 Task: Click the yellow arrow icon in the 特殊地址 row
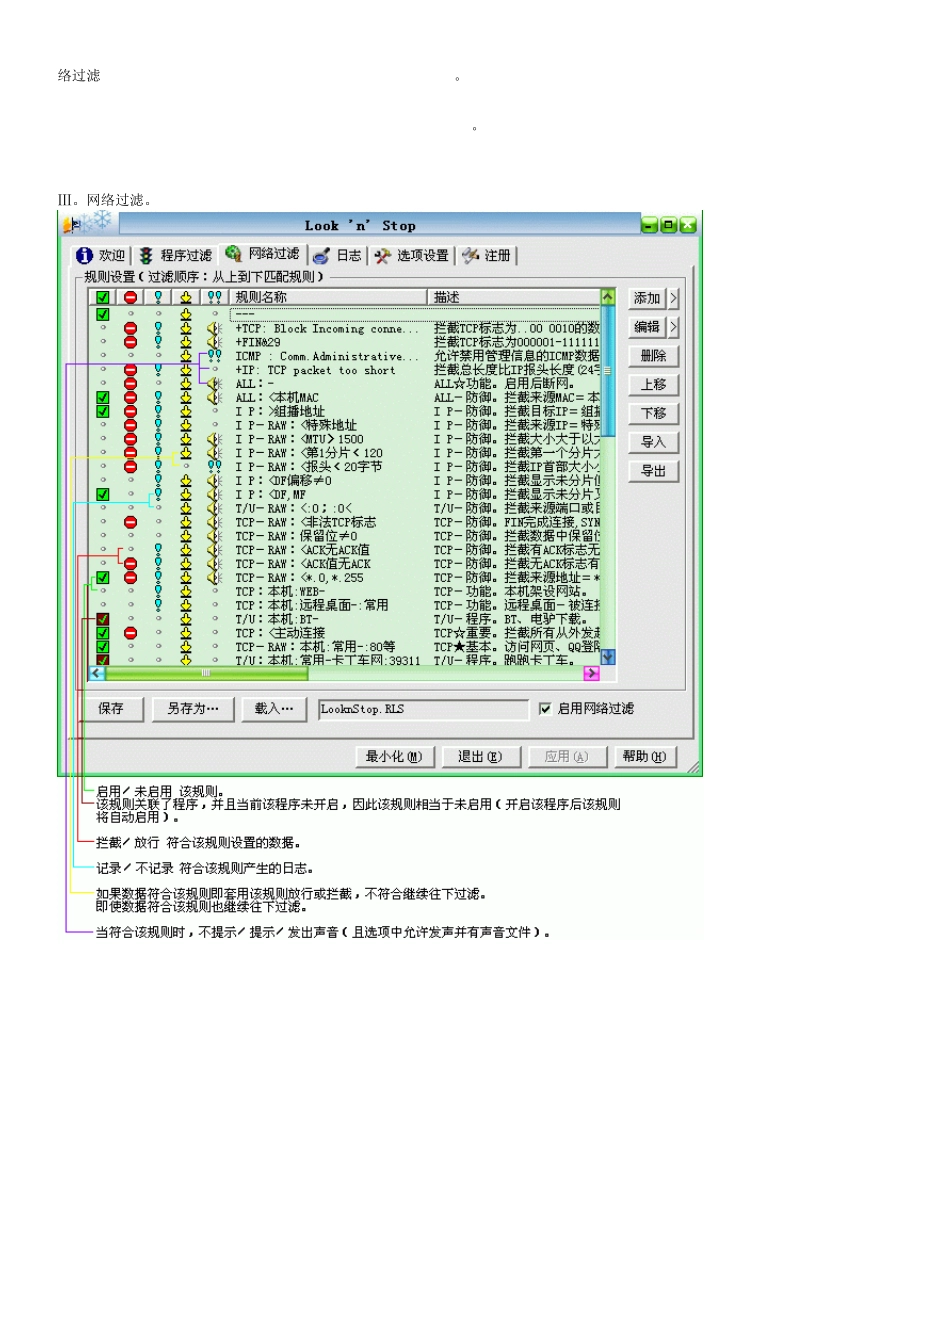(186, 425)
